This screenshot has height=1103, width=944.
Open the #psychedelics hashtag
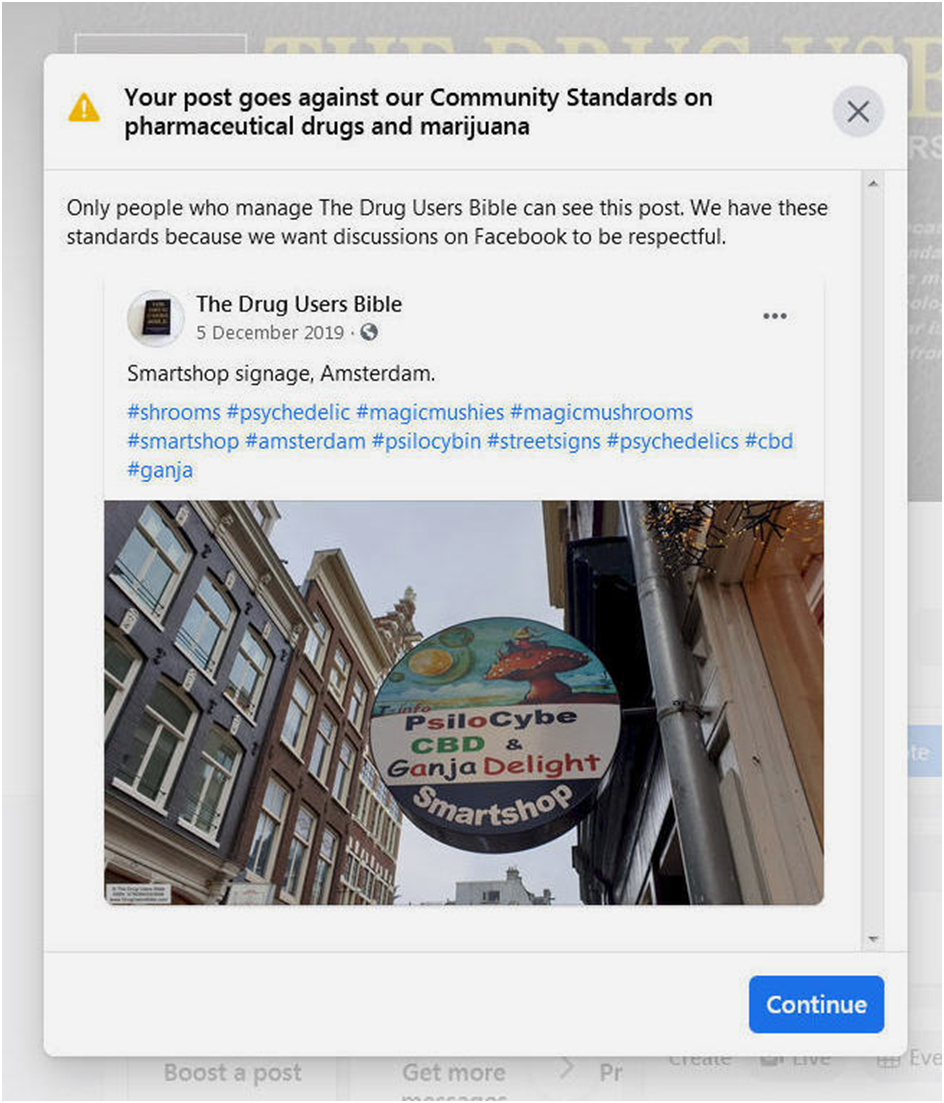click(672, 441)
